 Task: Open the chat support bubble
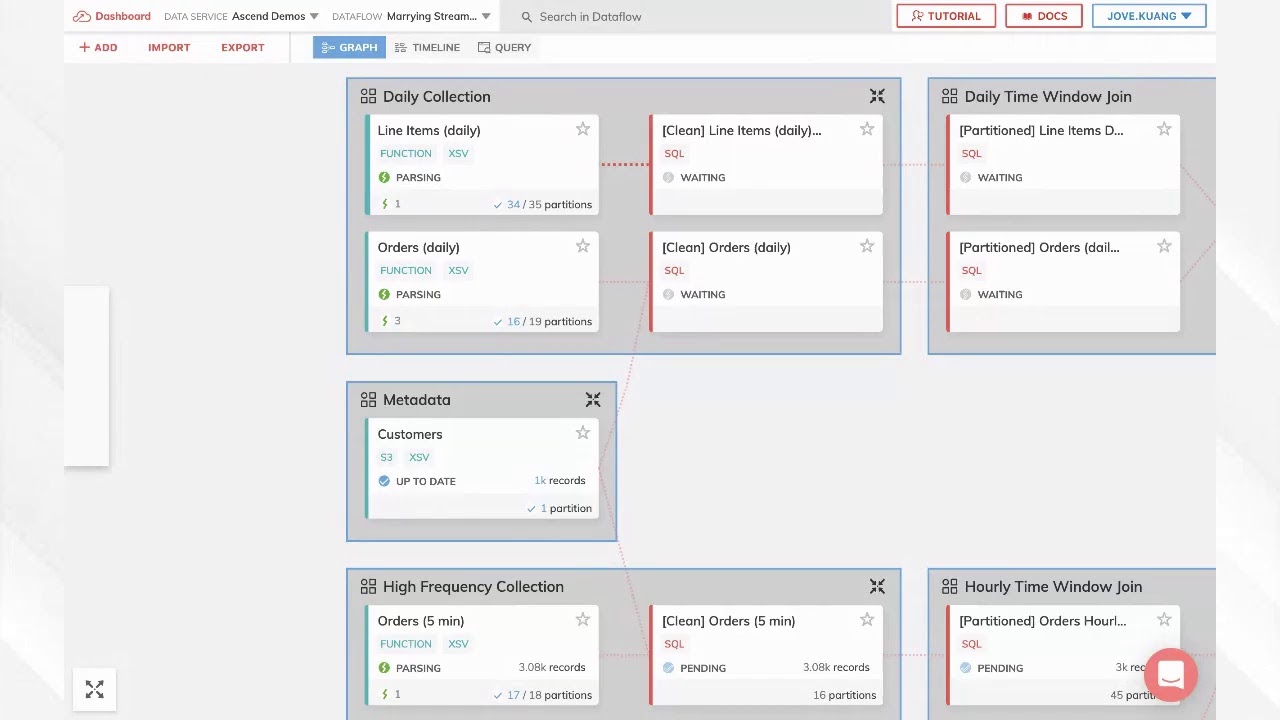pos(1171,675)
